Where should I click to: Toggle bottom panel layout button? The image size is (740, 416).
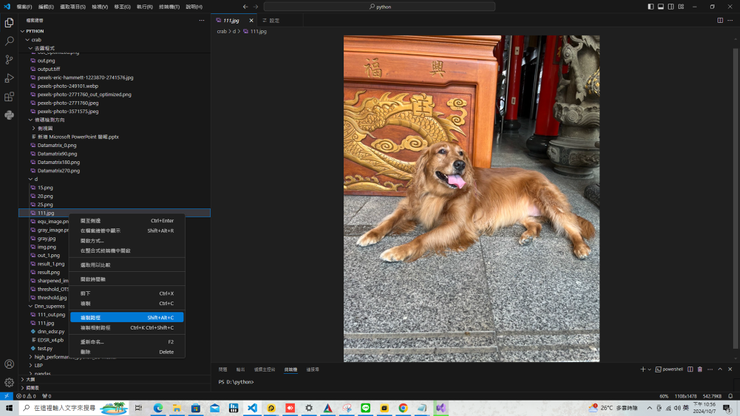pos(660,6)
